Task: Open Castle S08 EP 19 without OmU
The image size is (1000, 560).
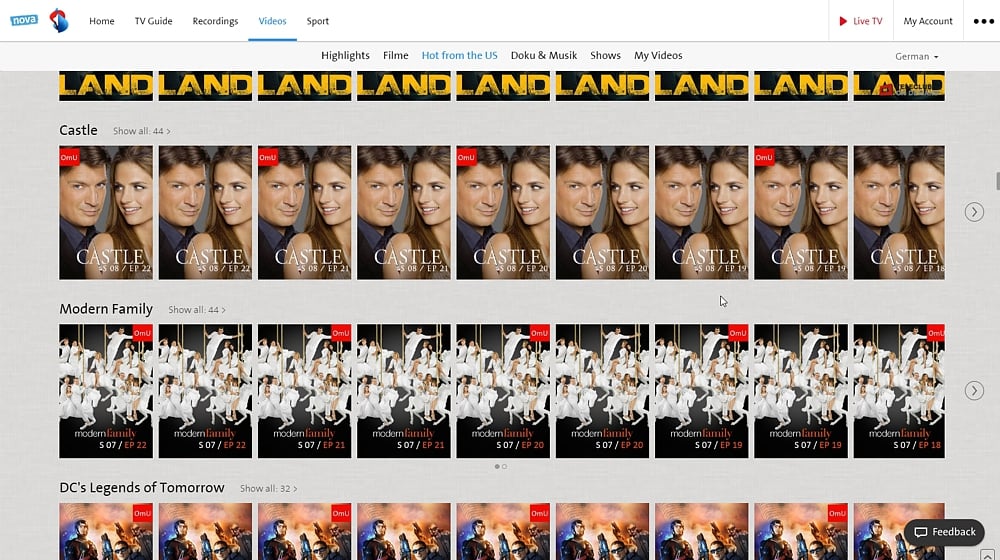Action: click(x=702, y=212)
